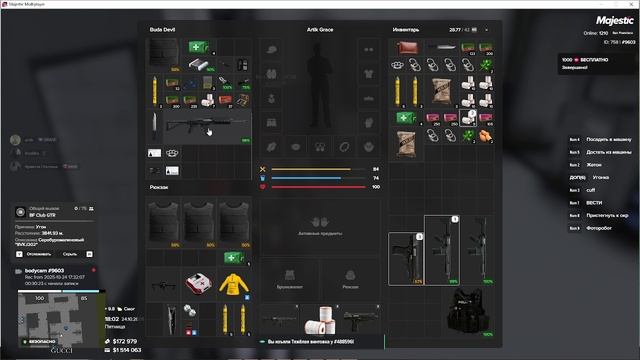Click the minimap
This screenshot has height=360, width=640.
pyautogui.click(x=60, y=319)
